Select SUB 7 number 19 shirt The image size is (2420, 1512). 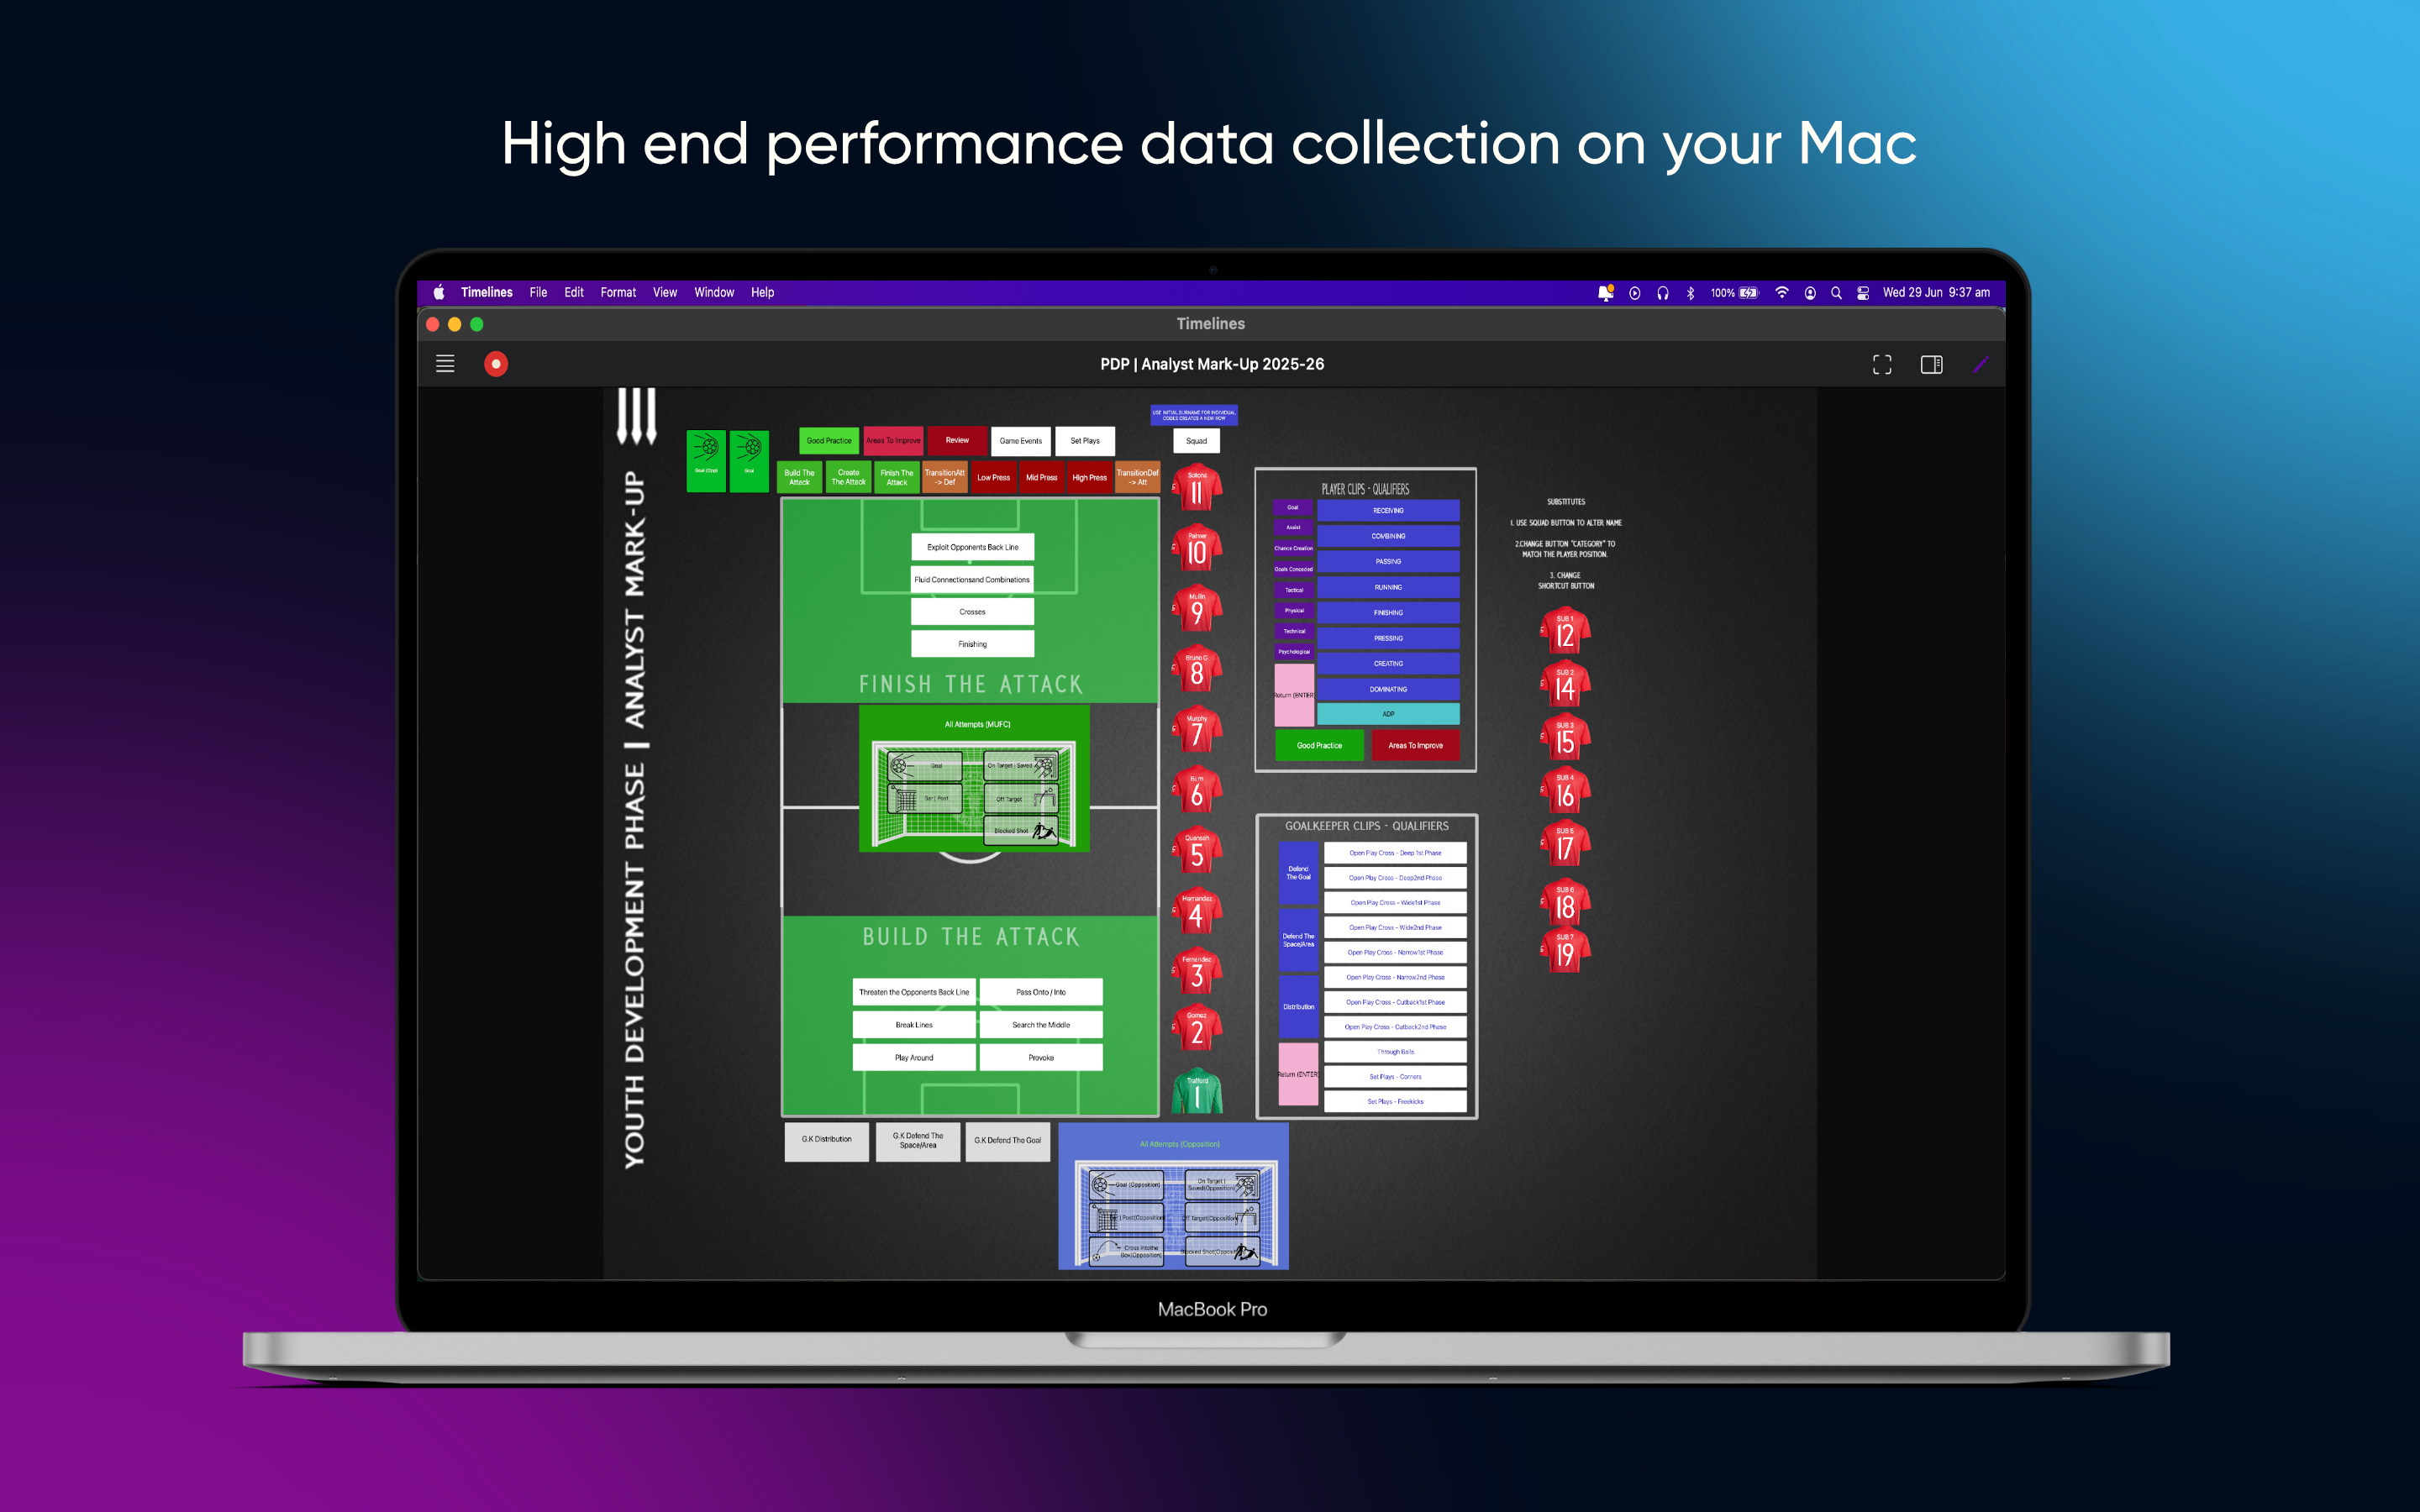point(1565,951)
